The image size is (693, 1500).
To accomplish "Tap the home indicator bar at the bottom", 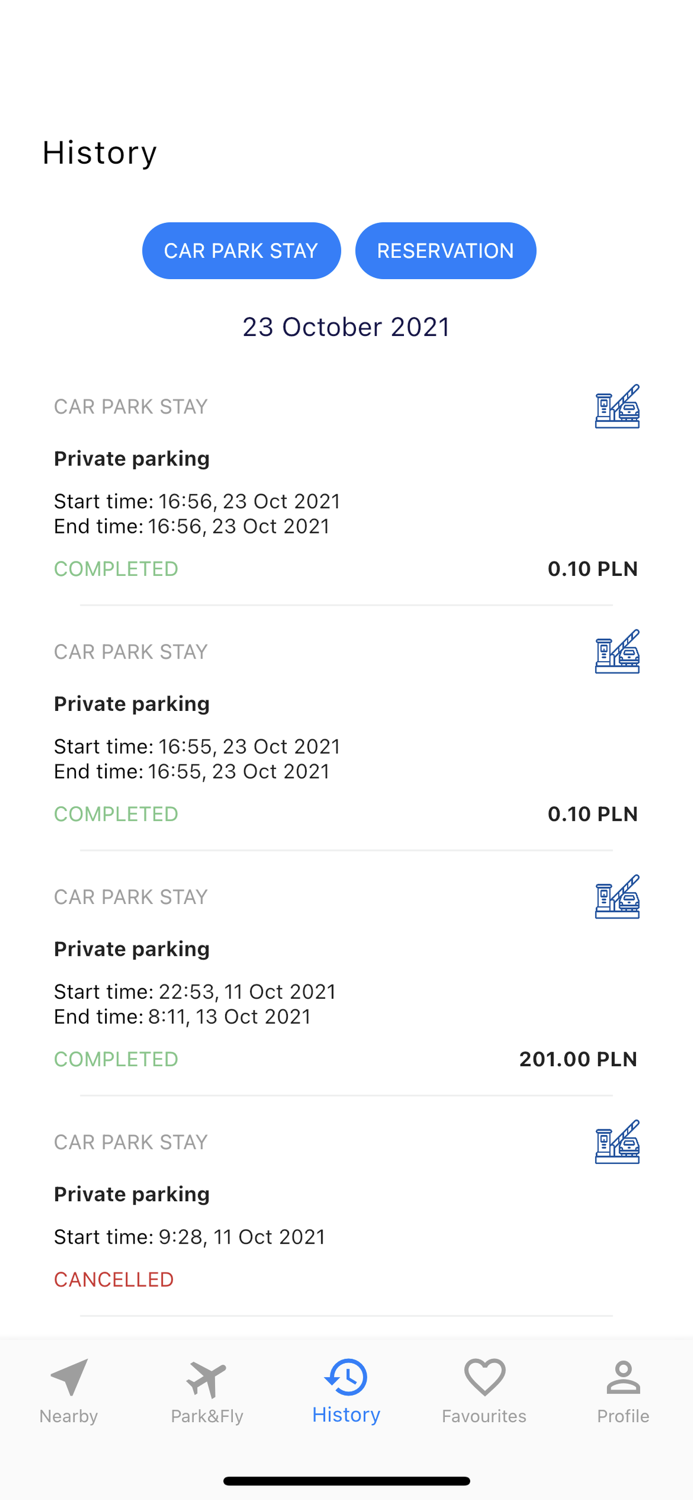I will [x=346, y=1481].
